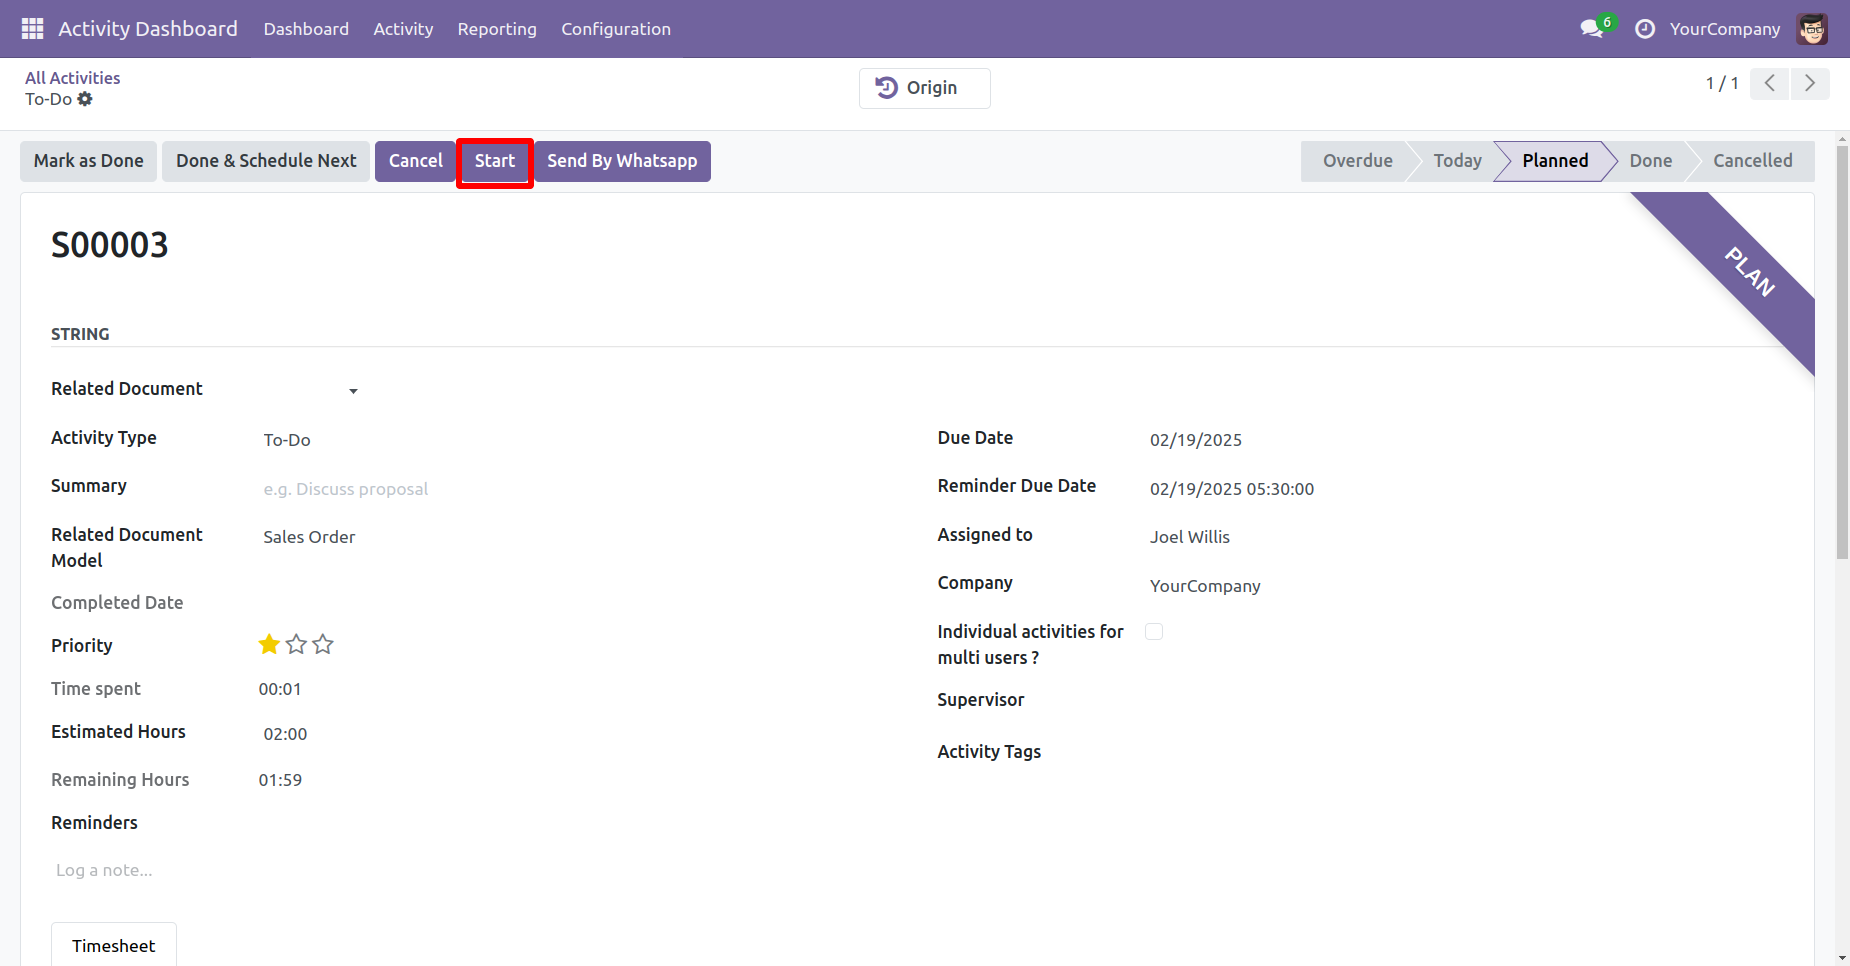The width and height of the screenshot is (1850, 966).
Task: Click the Sales Order model value
Action: coord(309,537)
